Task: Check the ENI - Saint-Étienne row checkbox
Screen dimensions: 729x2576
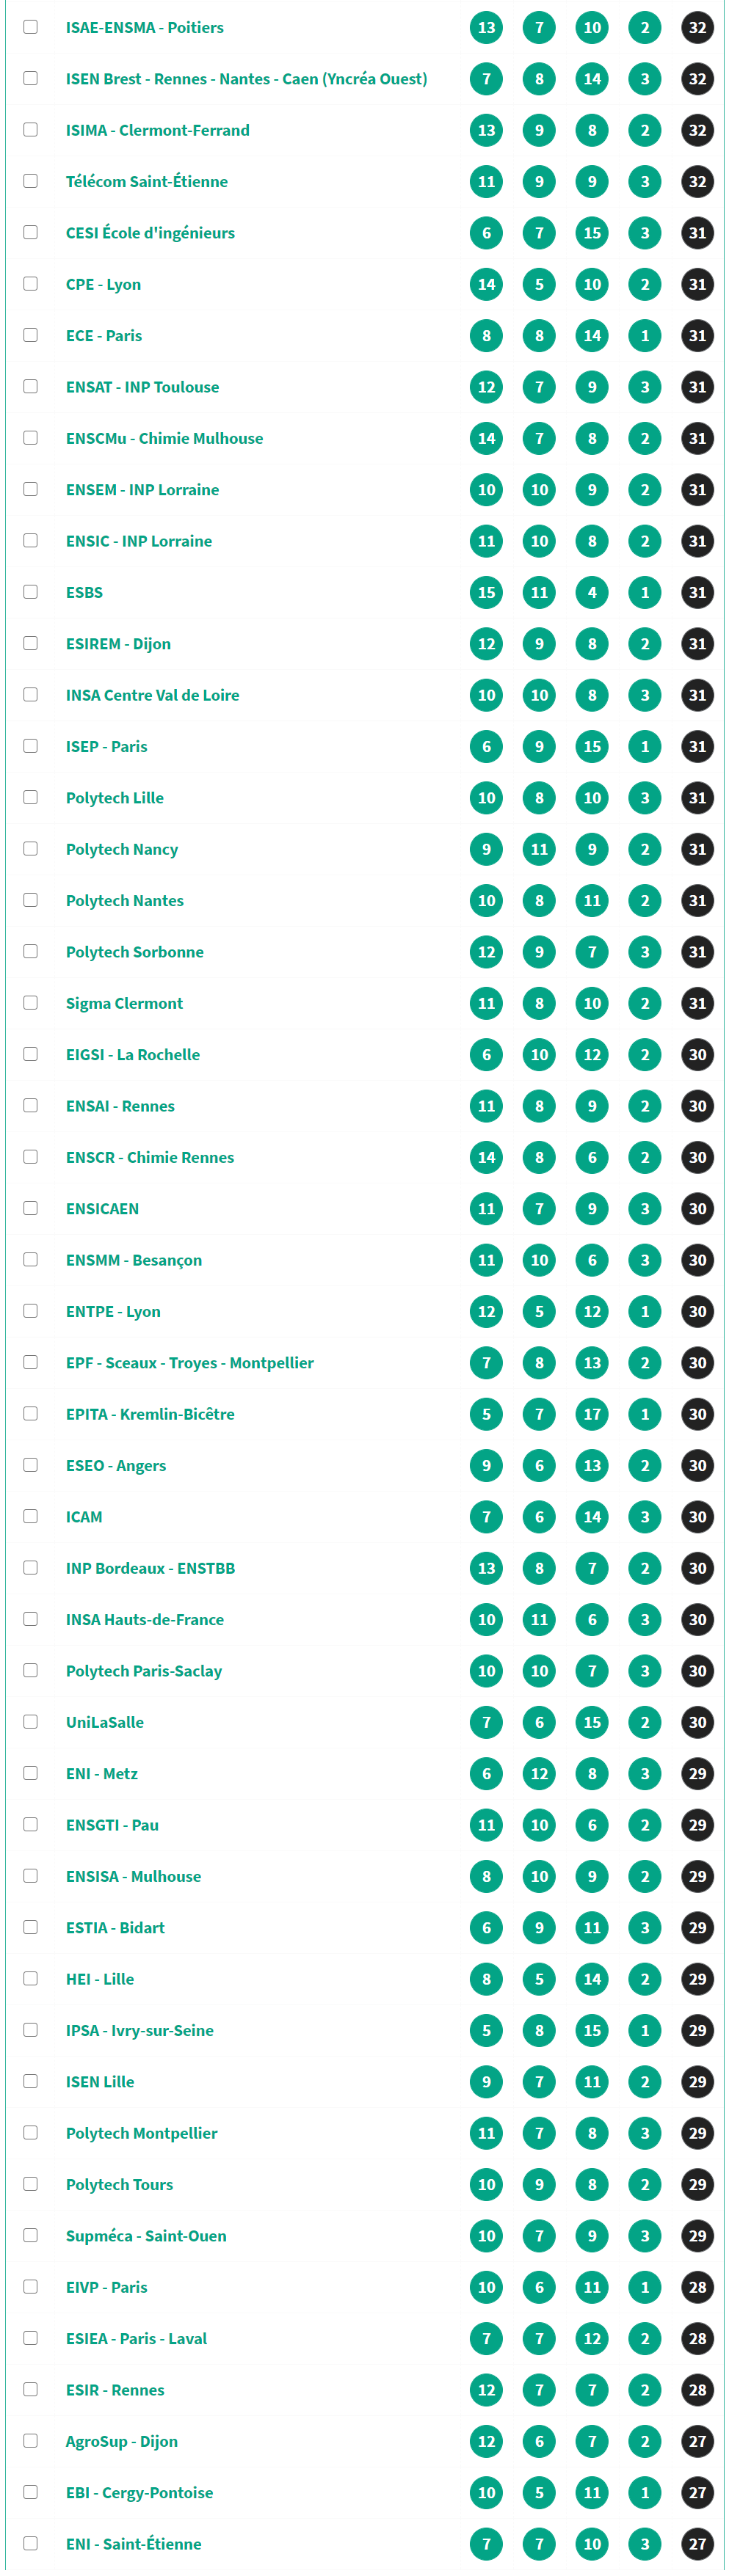Action: 31,2543
